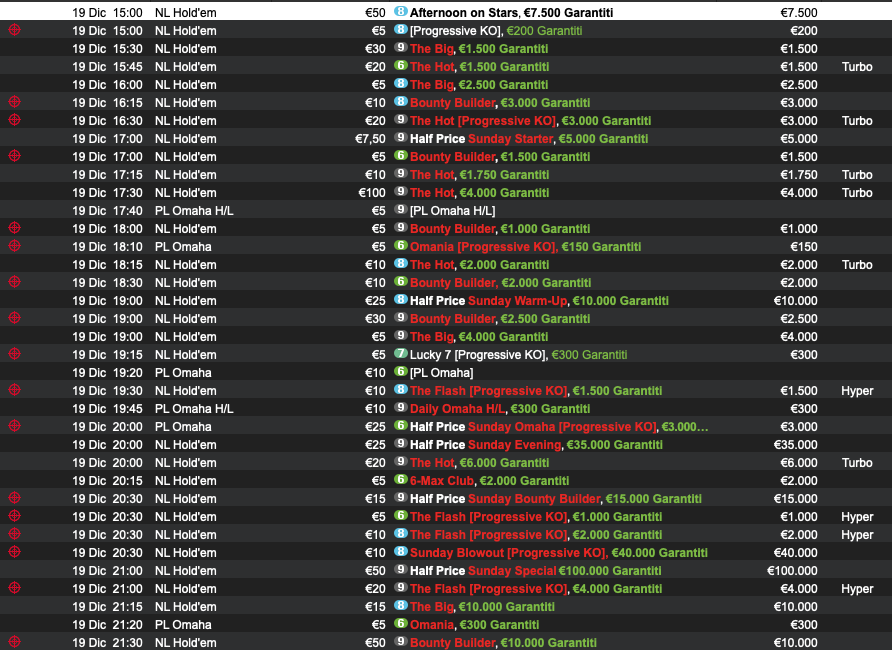Select The Hot €1.750 Garantiti tournament name
The image size is (892, 650).
480,175
